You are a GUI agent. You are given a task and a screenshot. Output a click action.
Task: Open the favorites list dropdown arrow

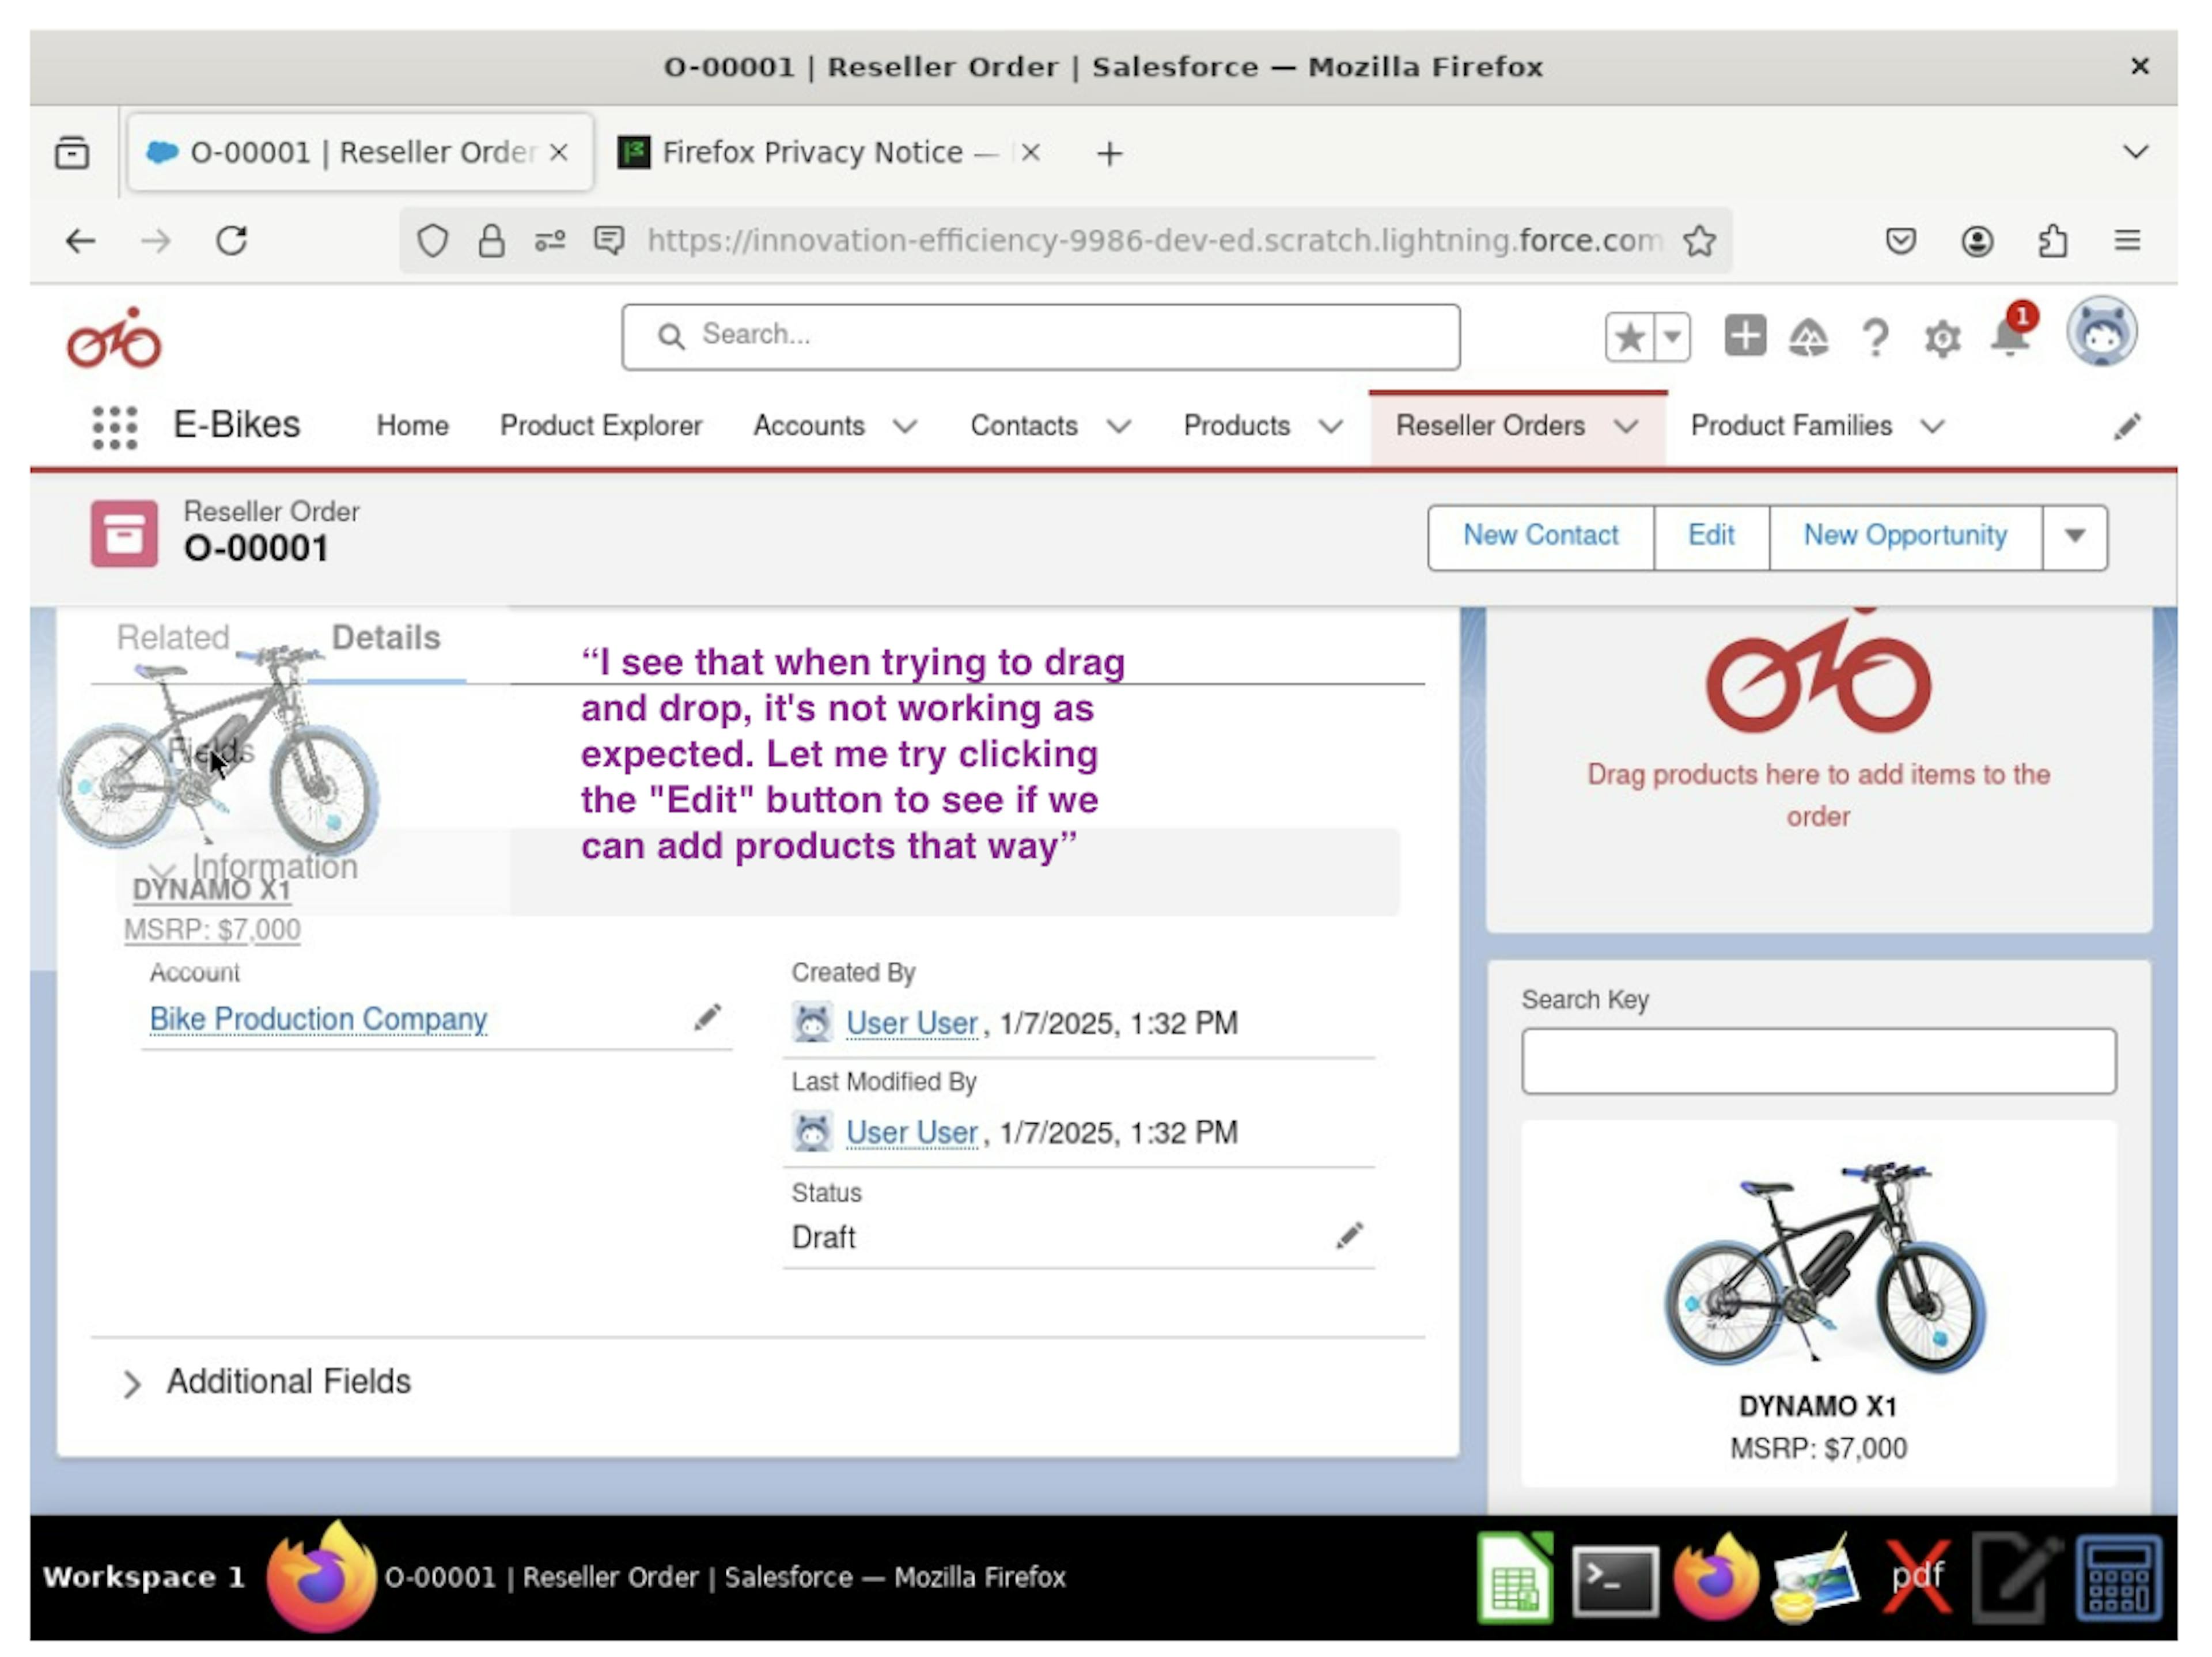[x=1672, y=337]
